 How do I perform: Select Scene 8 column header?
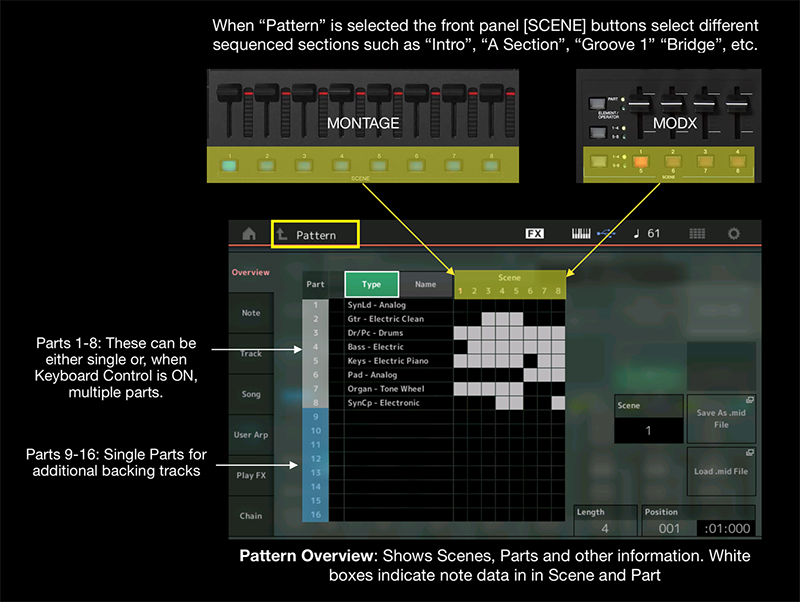pyautogui.click(x=558, y=291)
